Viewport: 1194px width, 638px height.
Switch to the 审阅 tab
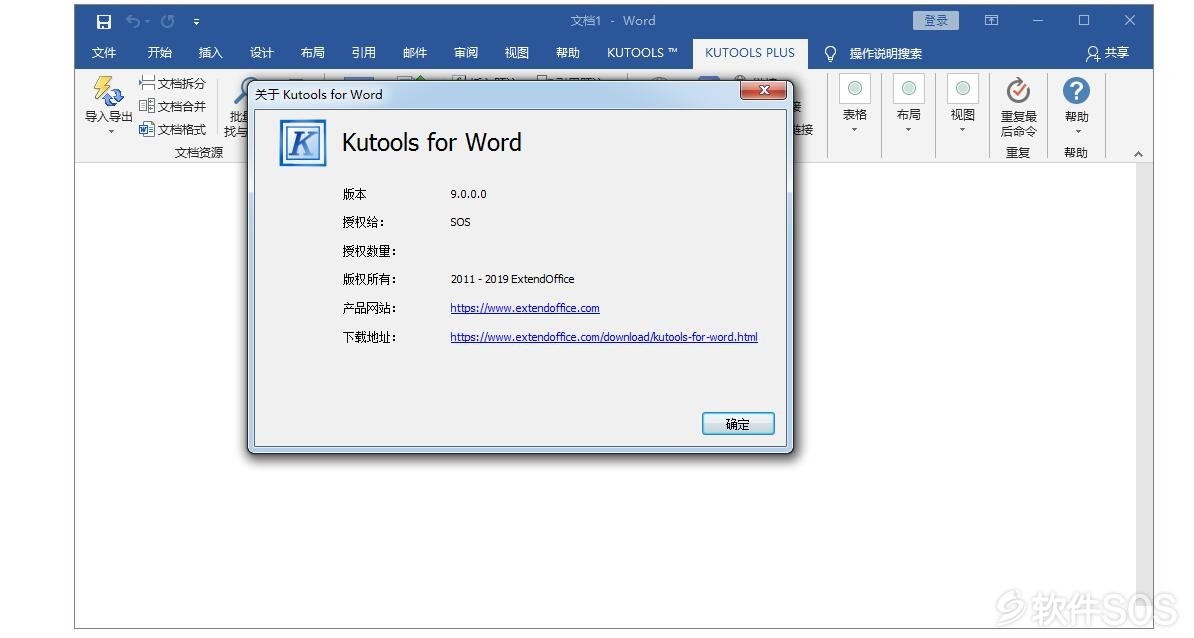click(x=465, y=53)
